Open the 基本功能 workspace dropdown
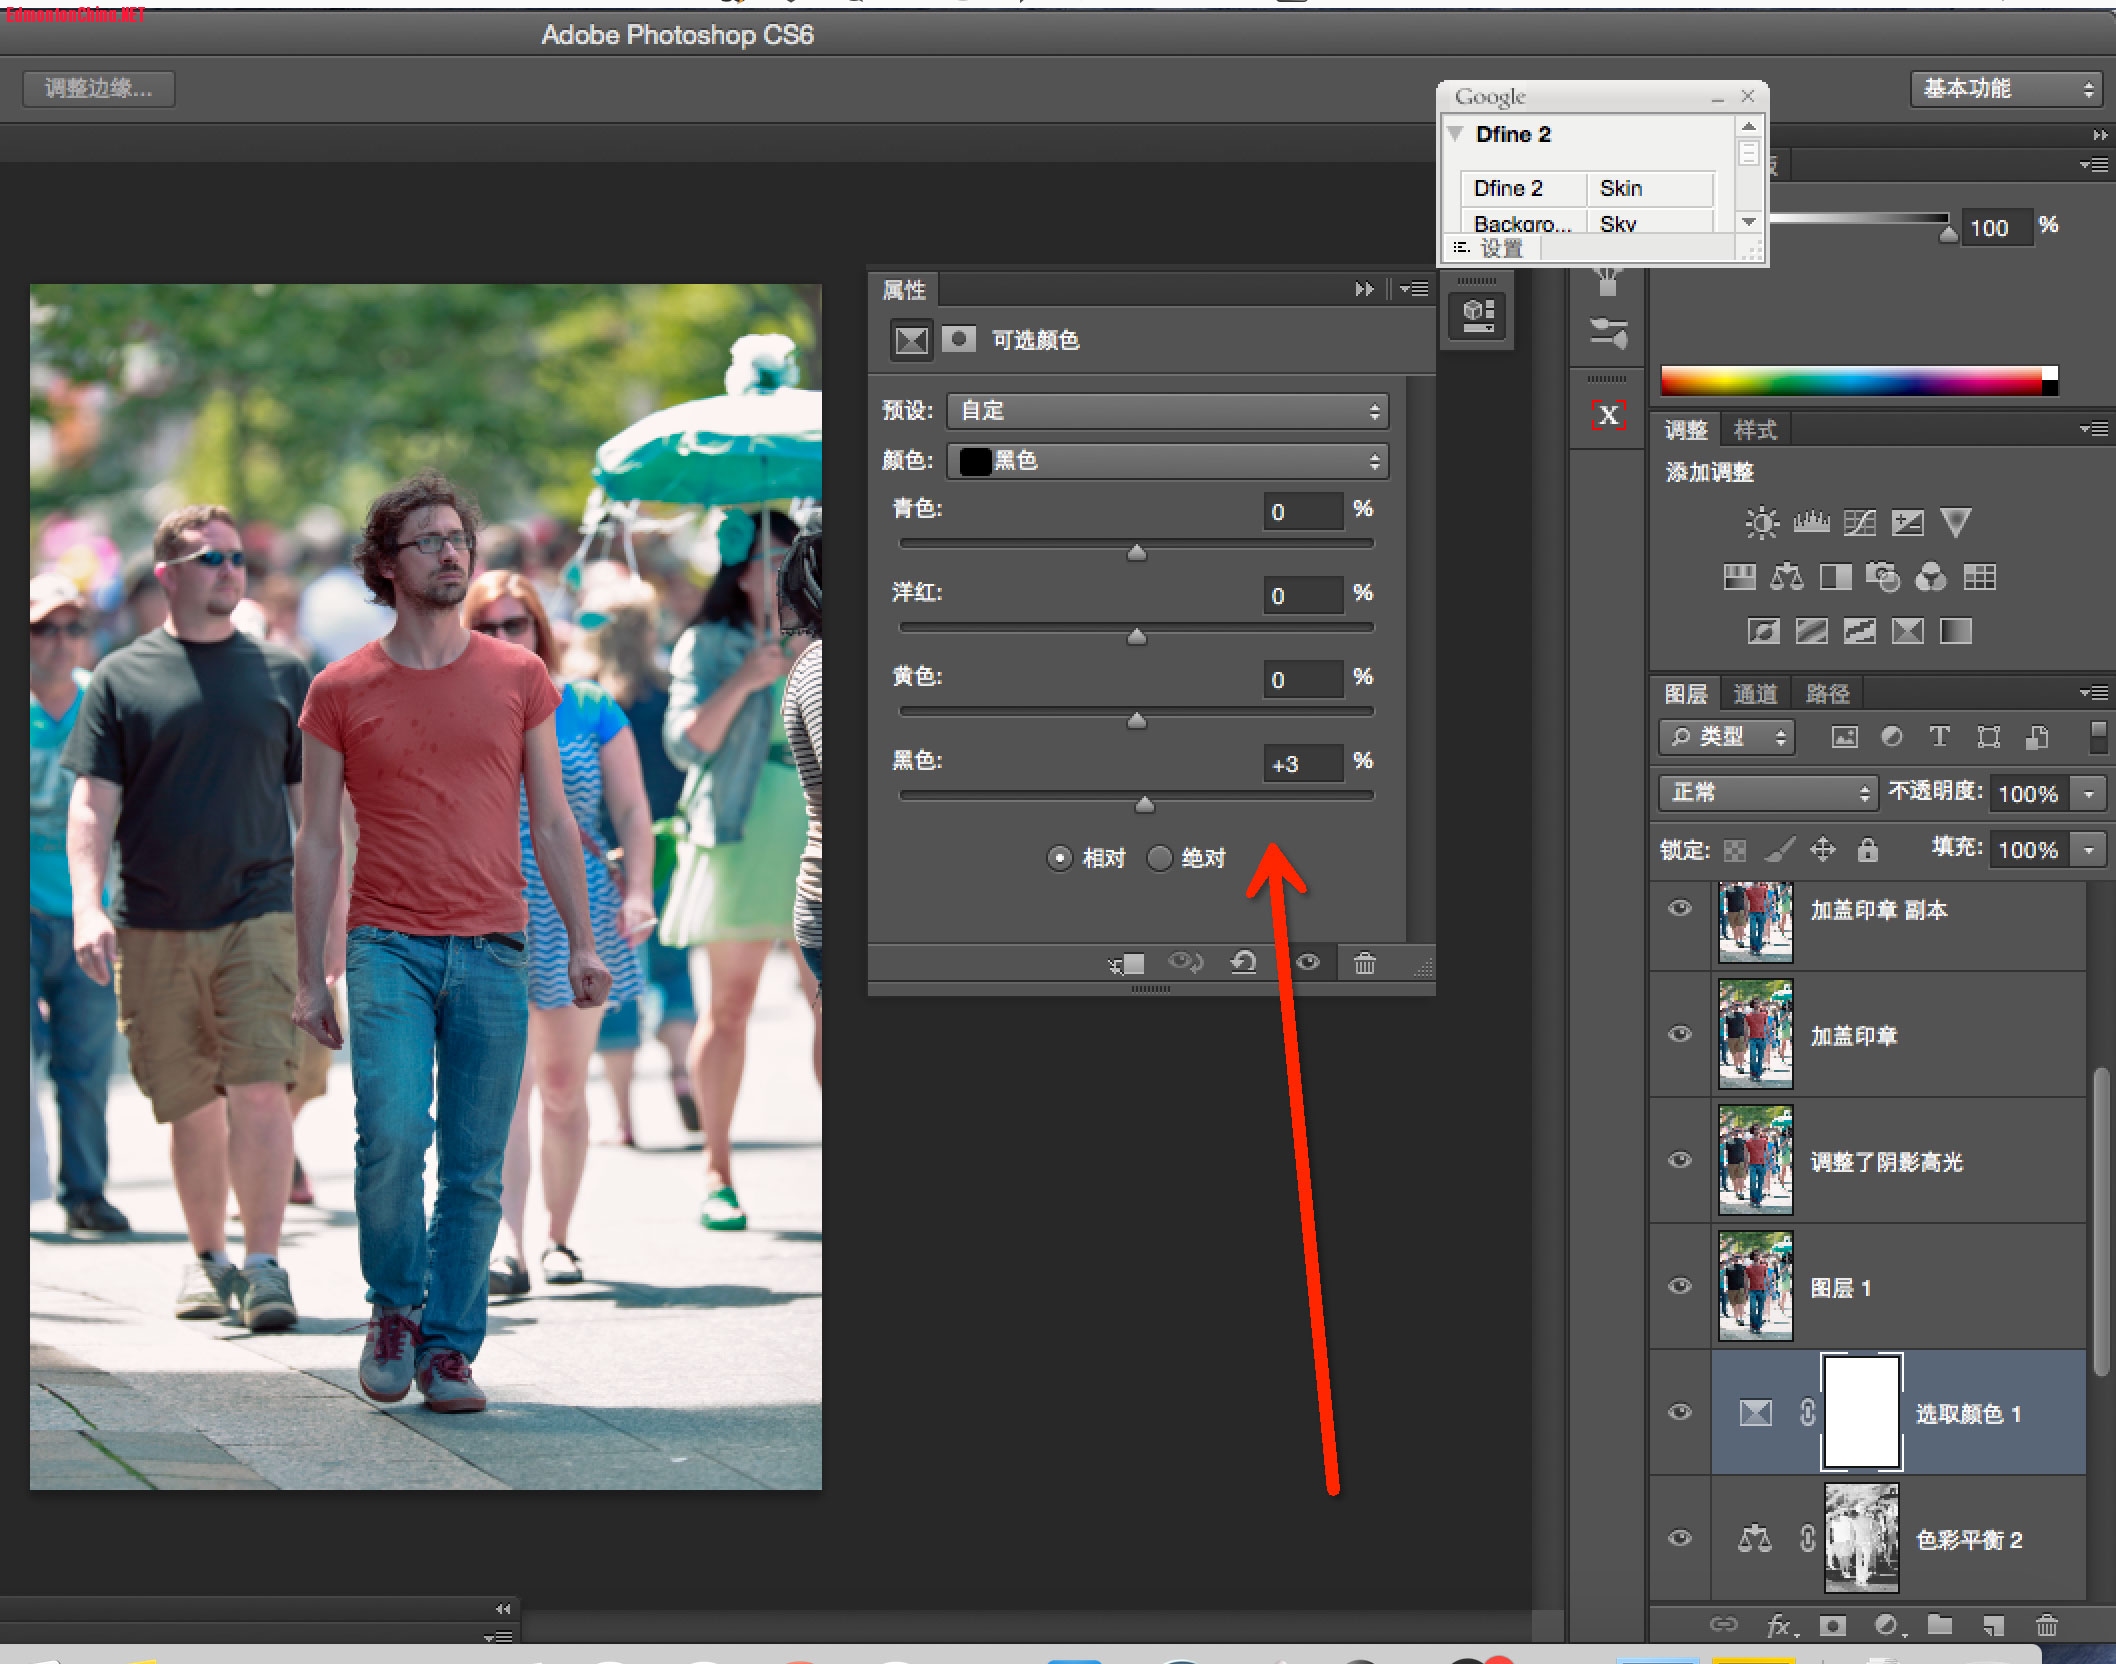The image size is (2116, 1664). [x=2006, y=88]
